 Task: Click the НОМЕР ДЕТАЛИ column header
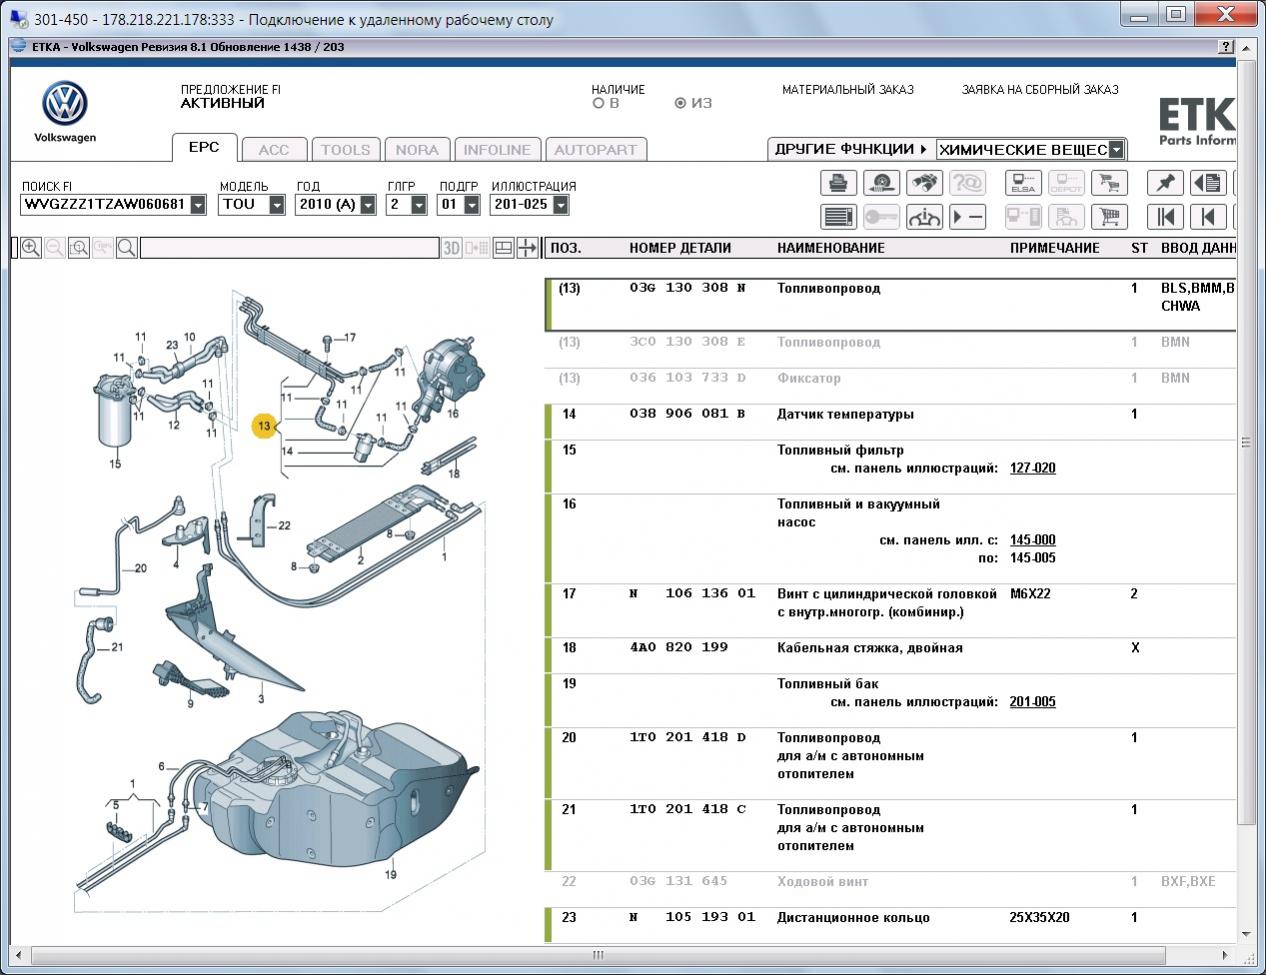(x=680, y=248)
